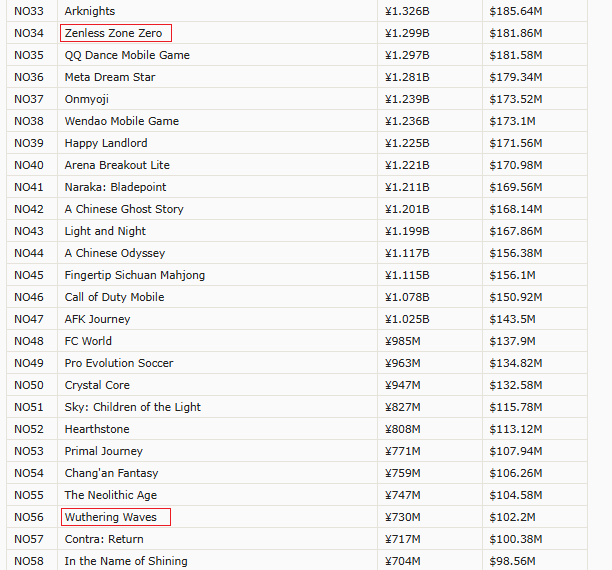Viewport: 612px width, 570px height.
Task: Click the ¥730M yuan amount
Action: tap(403, 517)
